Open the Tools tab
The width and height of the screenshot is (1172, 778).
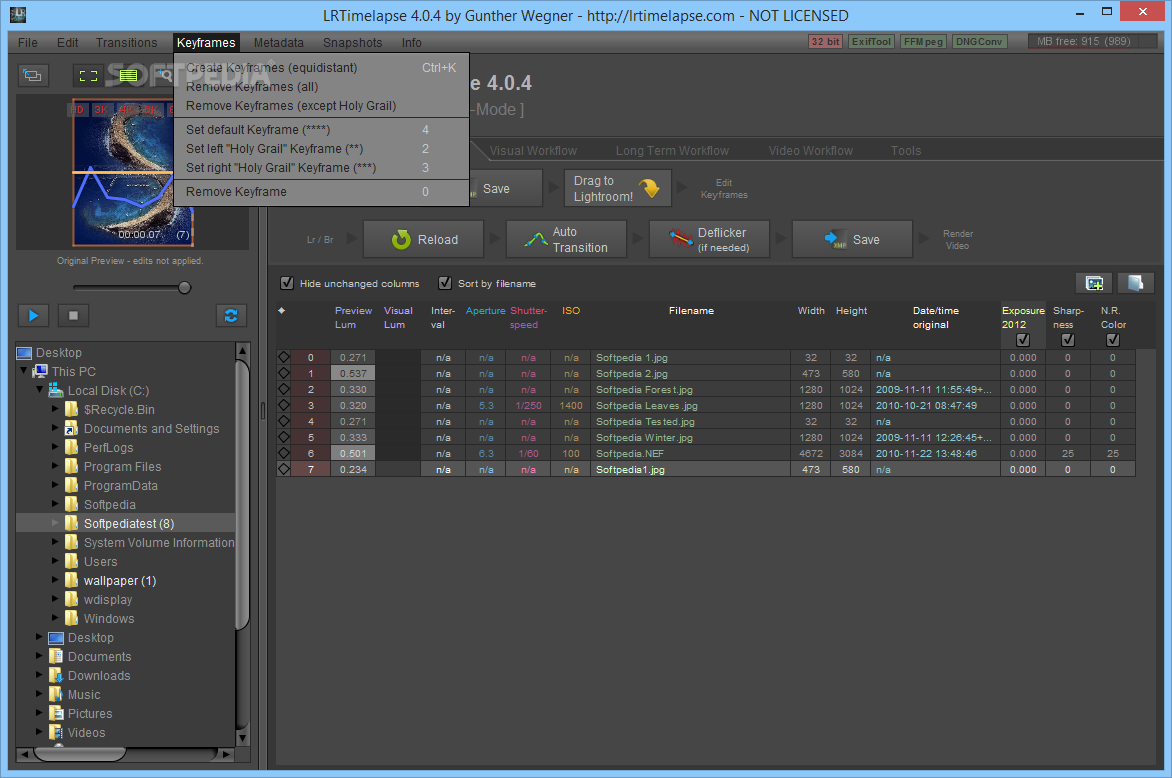[x=906, y=150]
